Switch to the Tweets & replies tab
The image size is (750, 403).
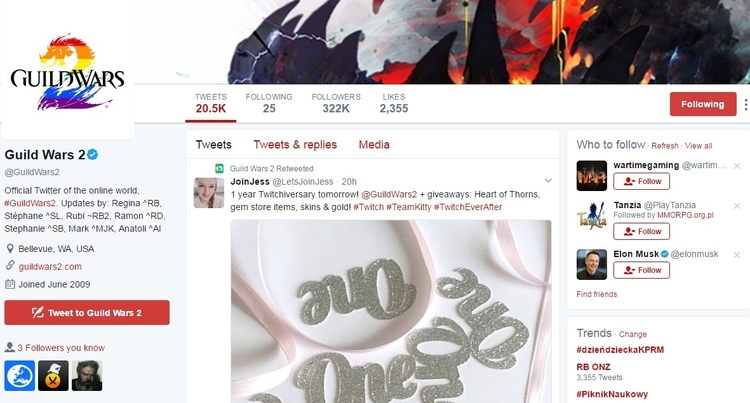(295, 144)
